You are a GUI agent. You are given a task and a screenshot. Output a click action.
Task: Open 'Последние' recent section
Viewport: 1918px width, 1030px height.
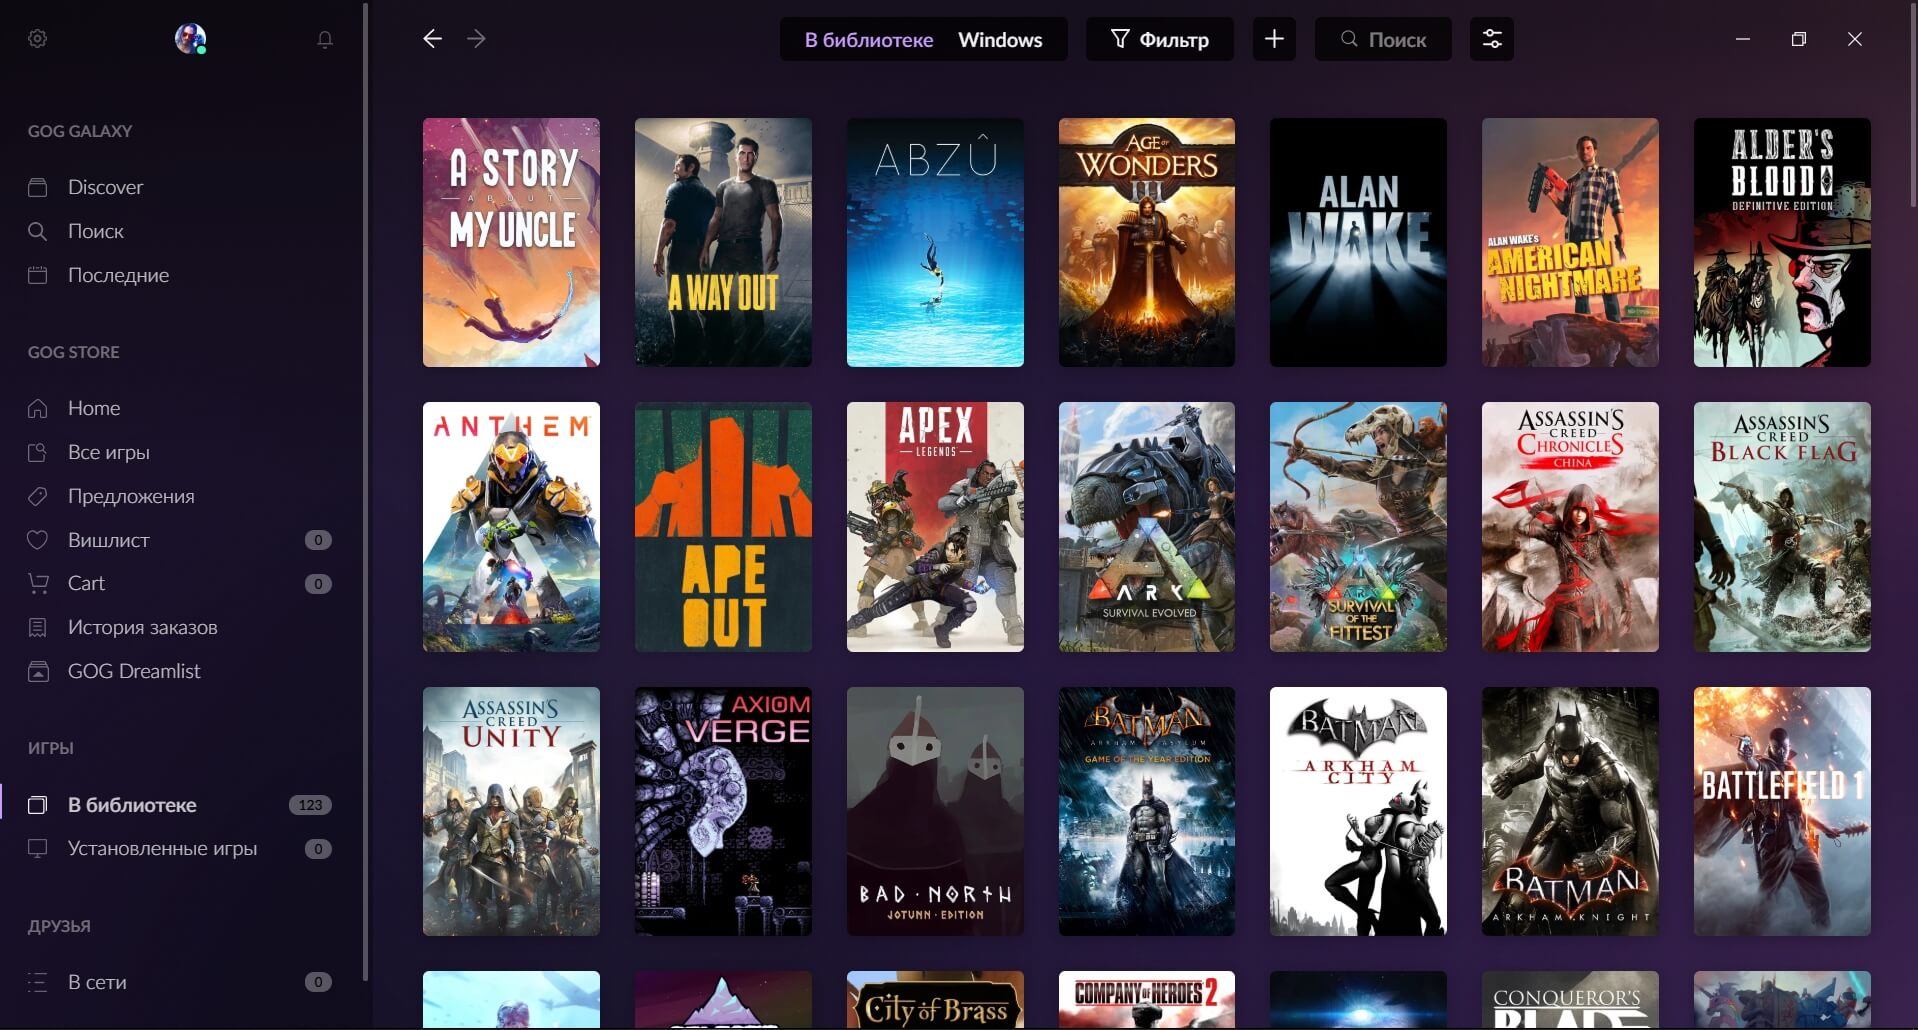(118, 275)
